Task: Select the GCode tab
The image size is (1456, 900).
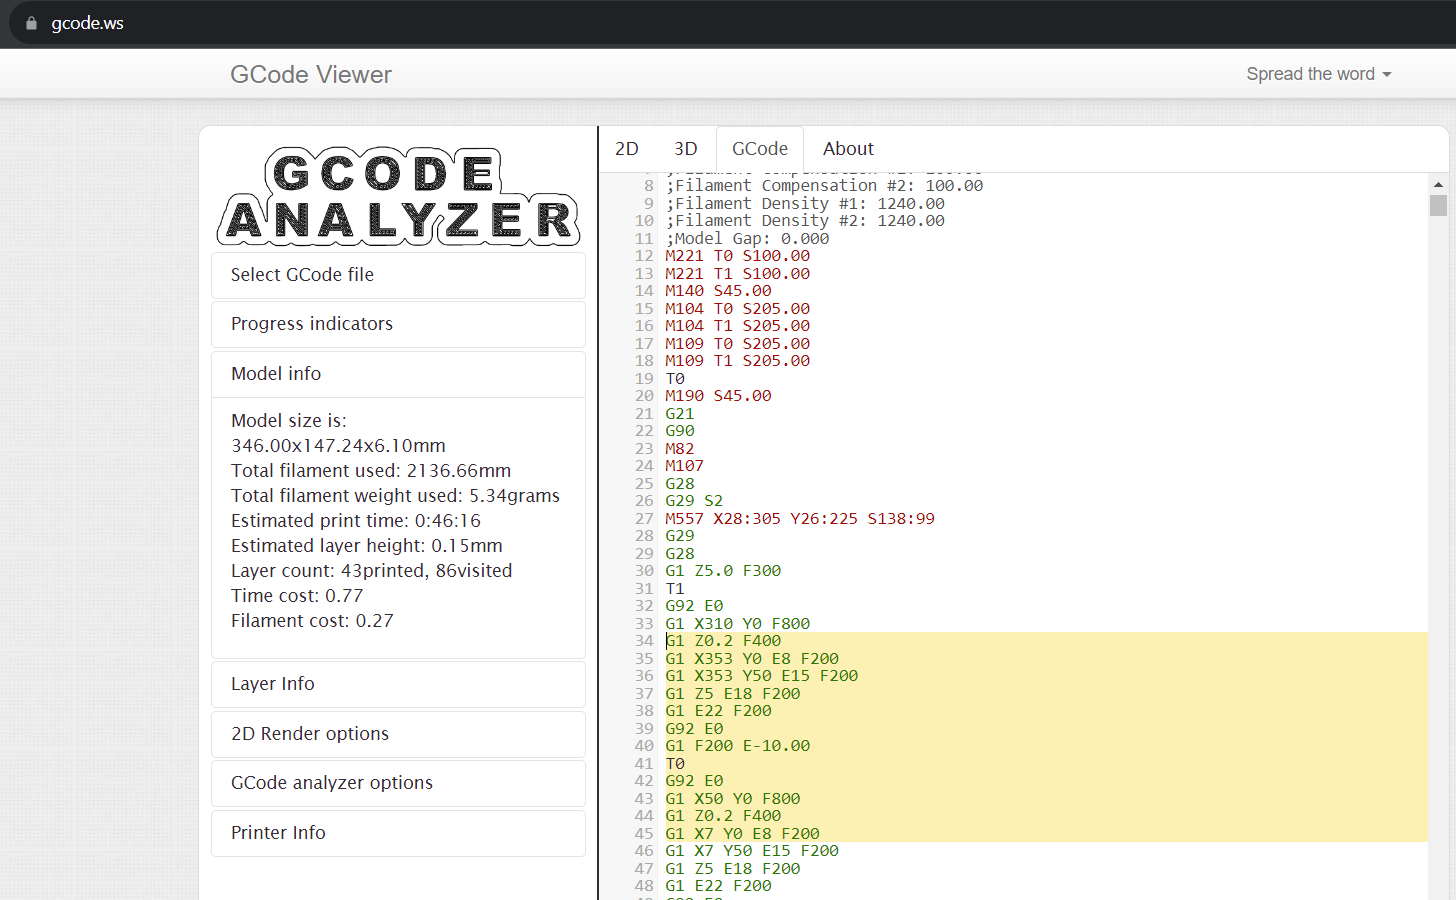Action: tap(759, 149)
